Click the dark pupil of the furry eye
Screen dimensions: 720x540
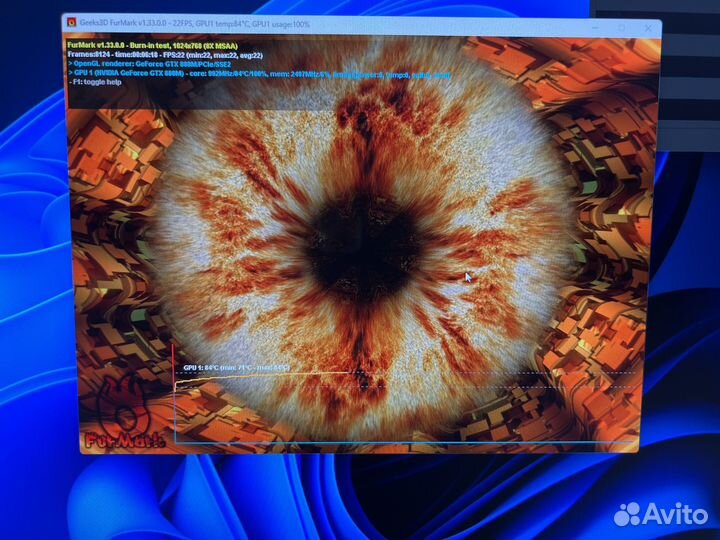(362, 242)
